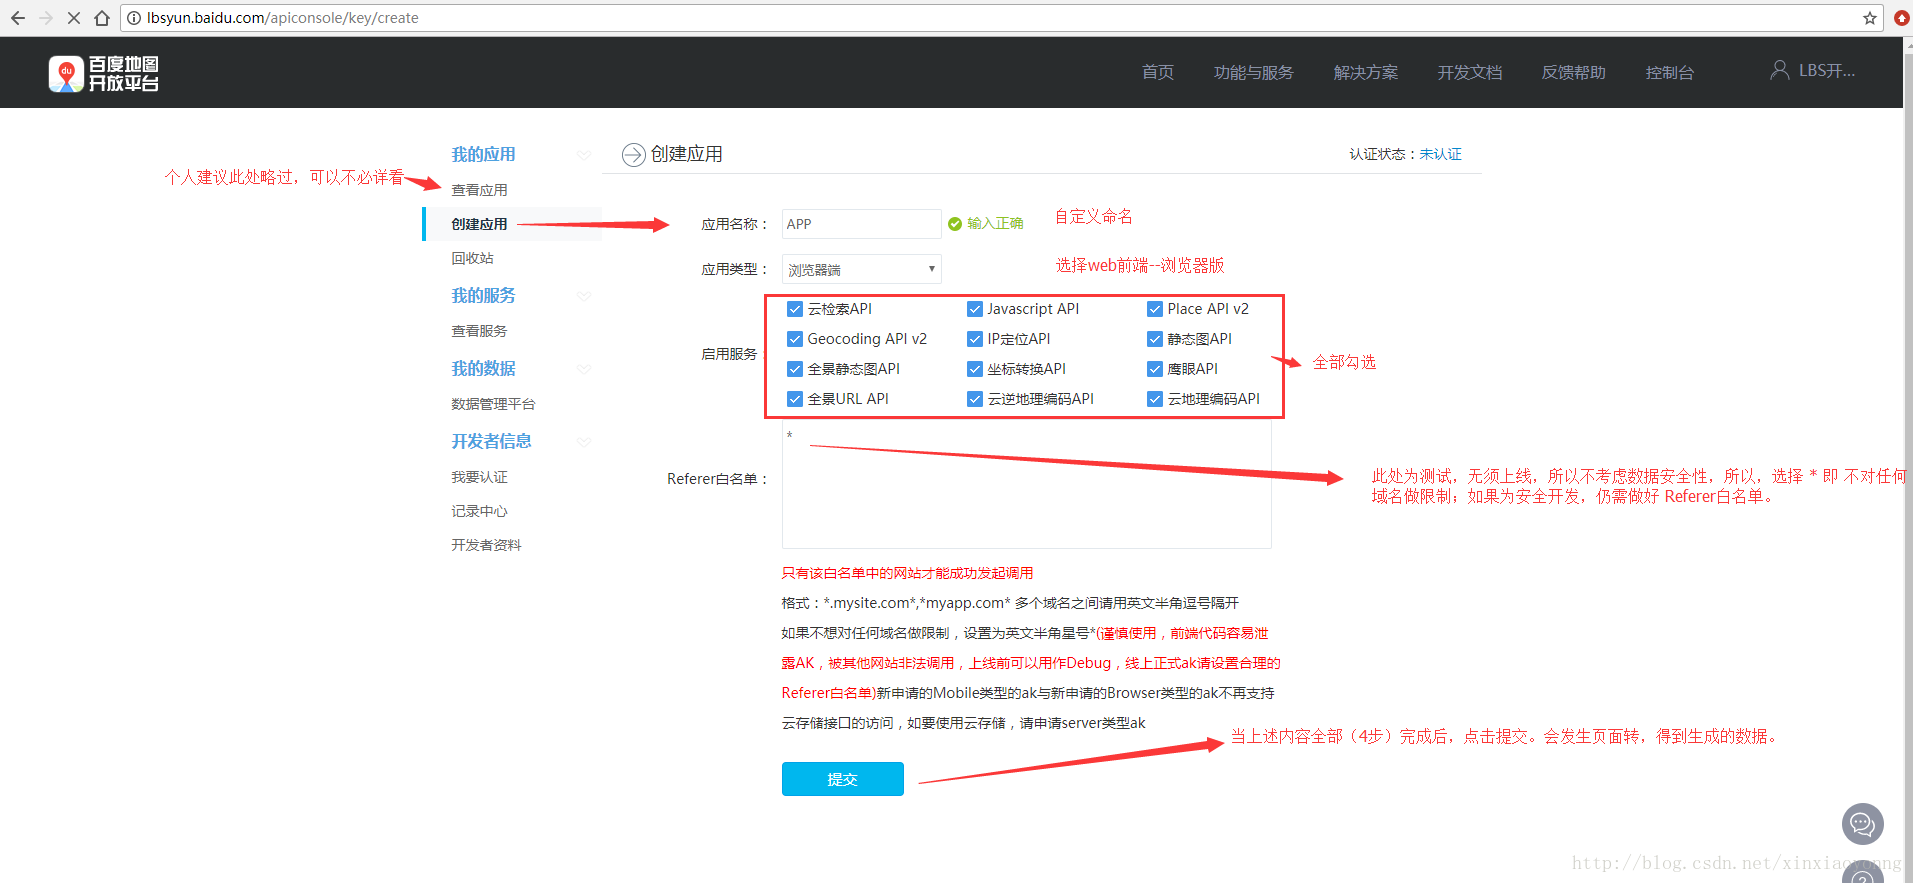Viewport: 1913px width, 883px height.
Task: Toggle 全景URL API checkbox
Action: point(795,399)
